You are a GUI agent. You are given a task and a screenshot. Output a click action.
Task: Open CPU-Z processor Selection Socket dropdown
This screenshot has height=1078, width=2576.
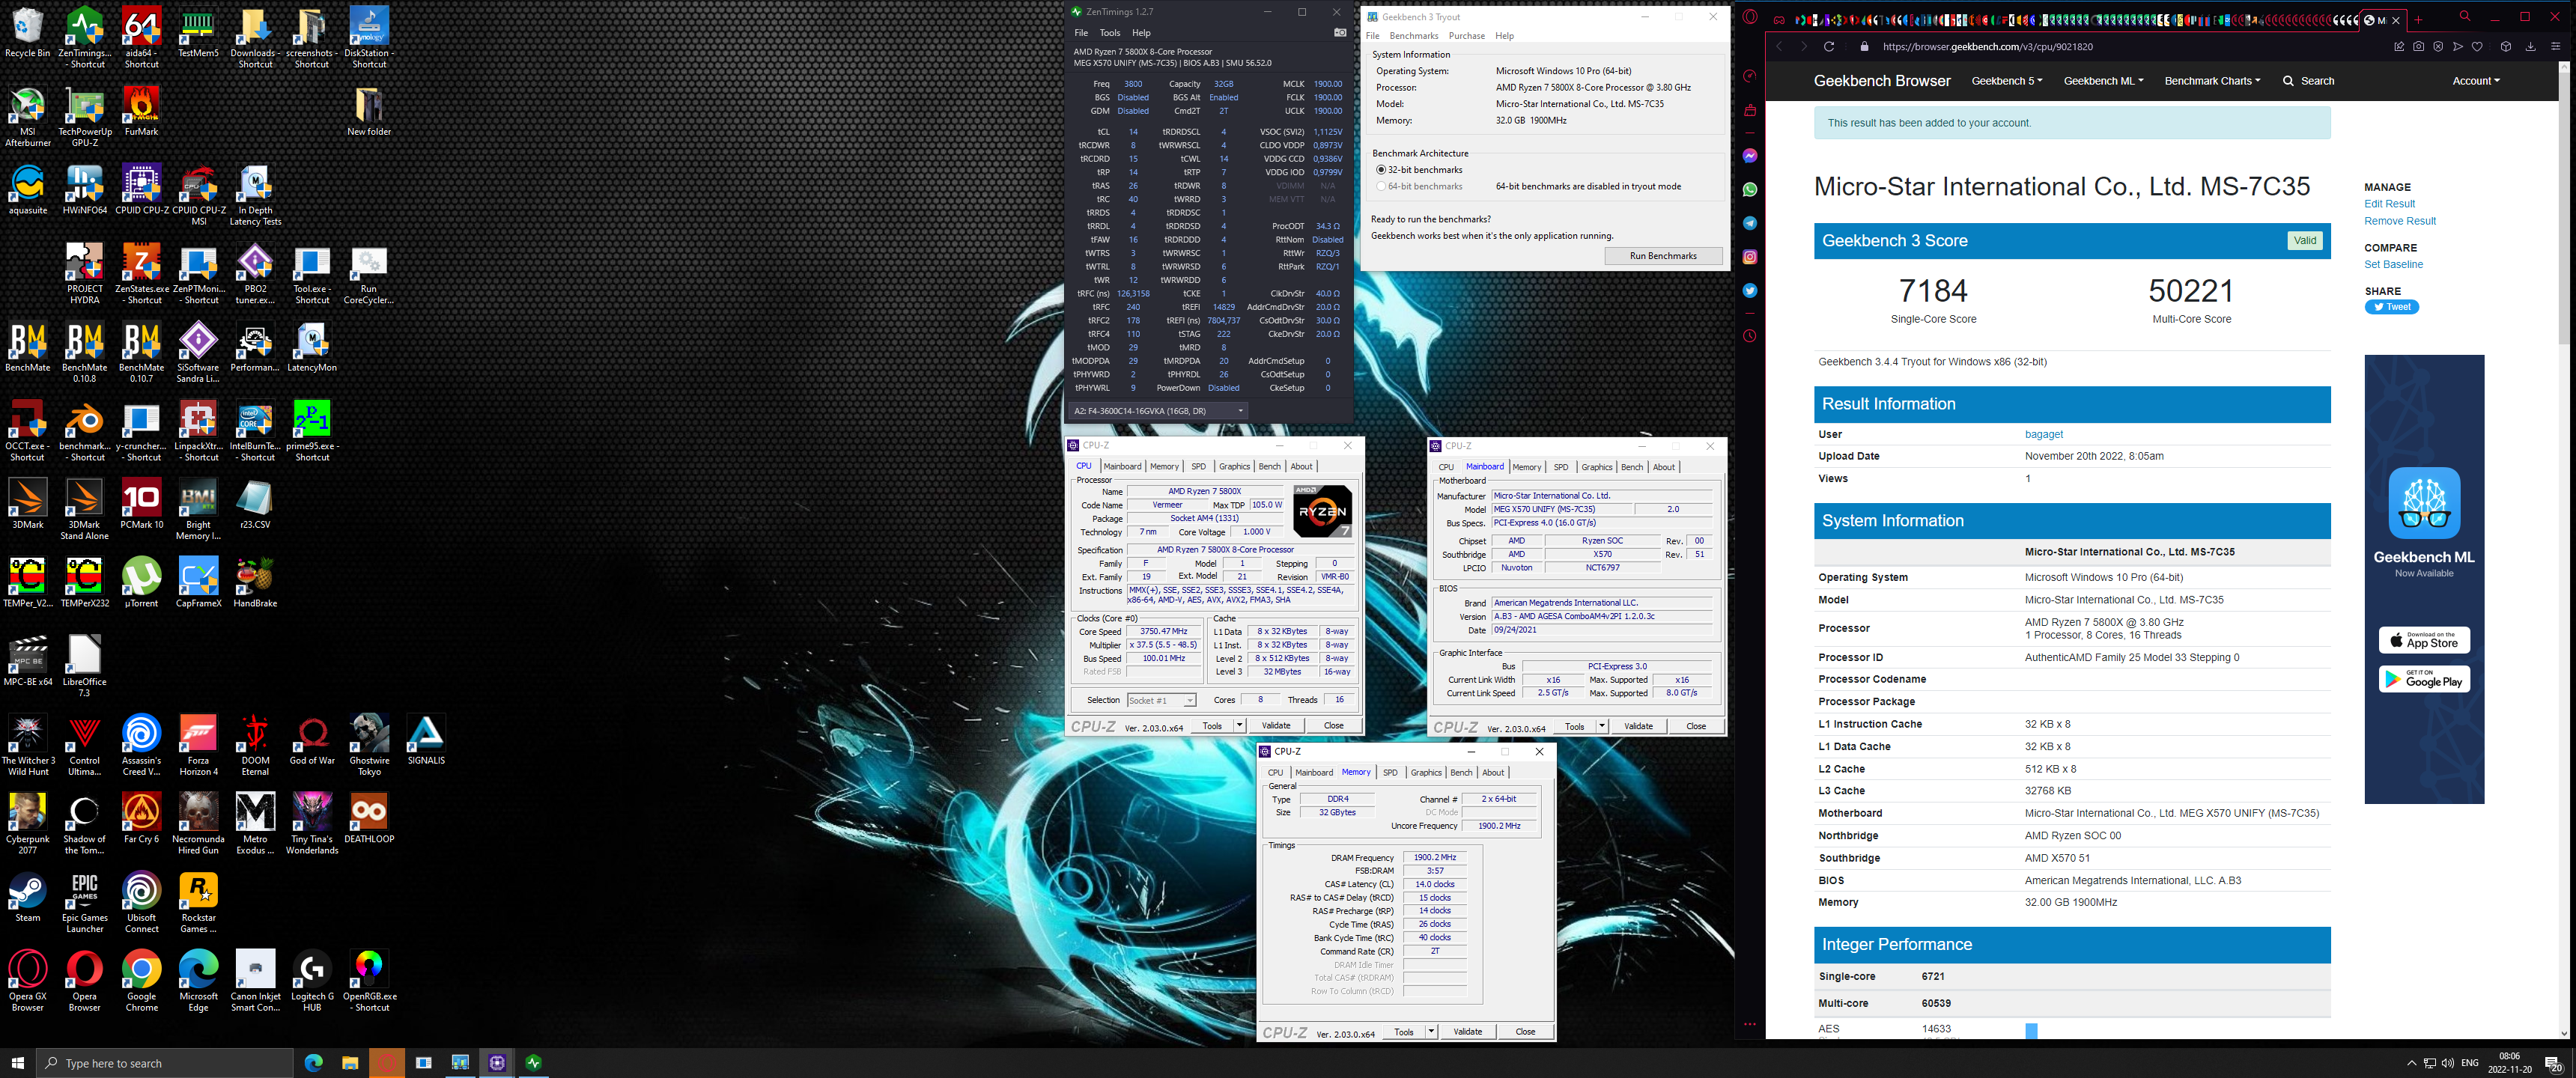click(x=1161, y=700)
